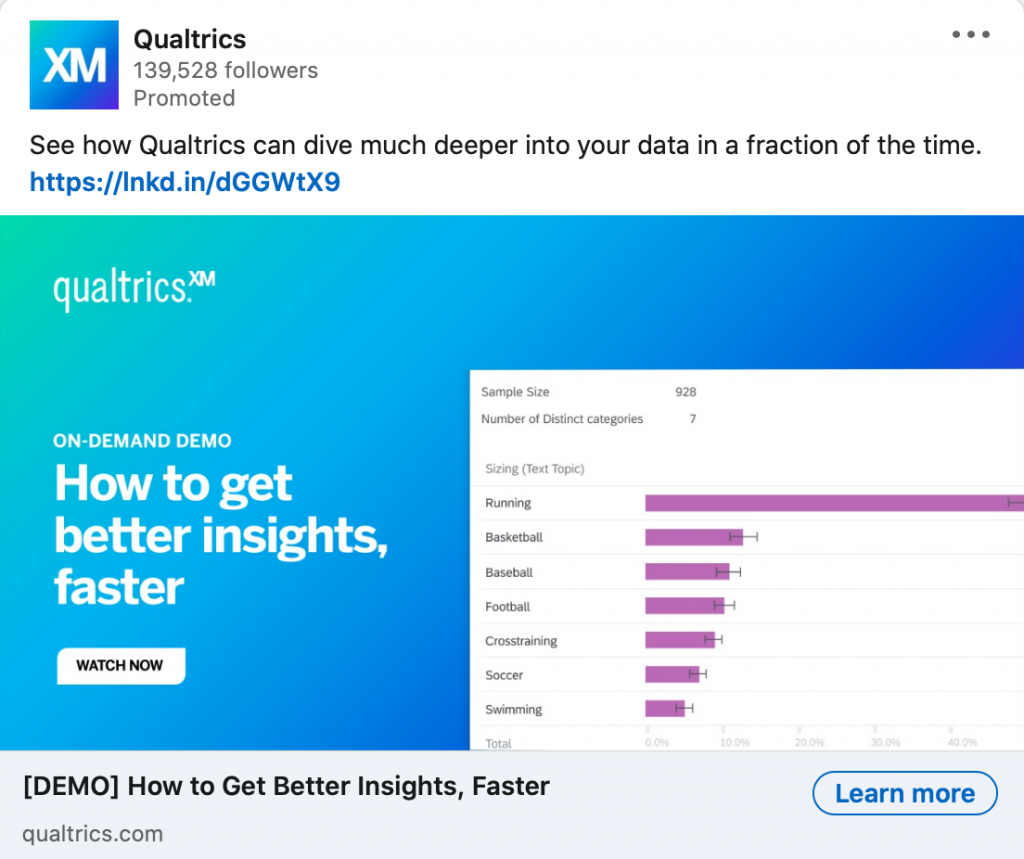Image resolution: width=1024 pixels, height=859 pixels.
Task: Click the Learn more button
Action: (904, 794)
